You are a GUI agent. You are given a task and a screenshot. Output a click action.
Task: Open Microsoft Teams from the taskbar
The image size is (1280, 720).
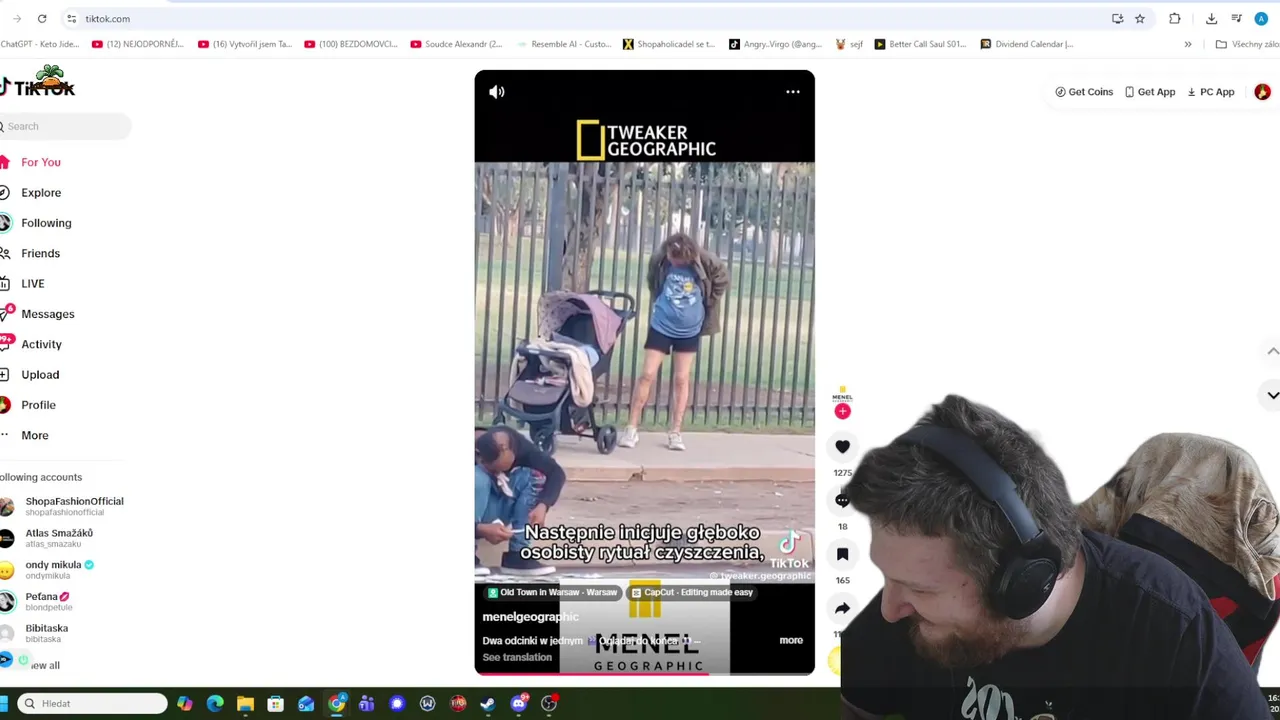[366, 704]
